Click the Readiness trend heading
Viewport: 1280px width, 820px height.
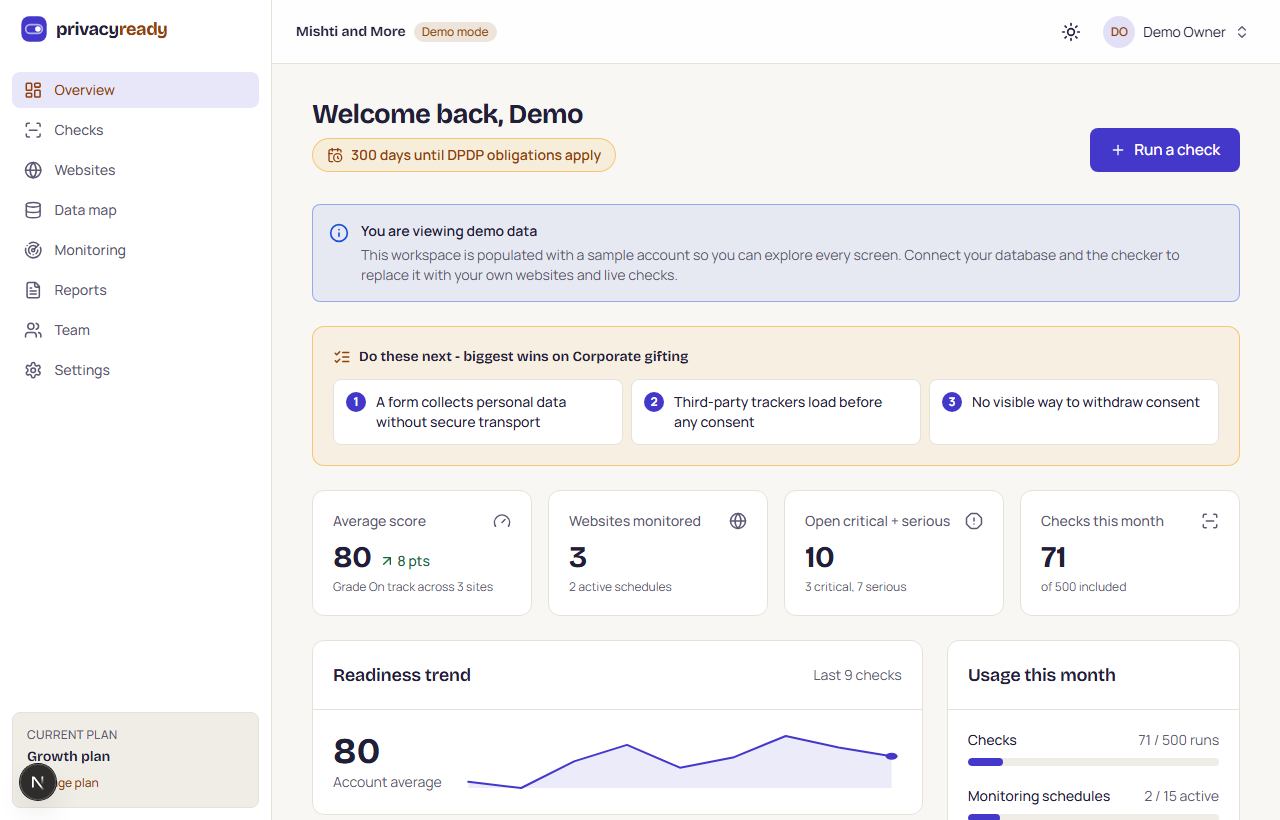402,675
